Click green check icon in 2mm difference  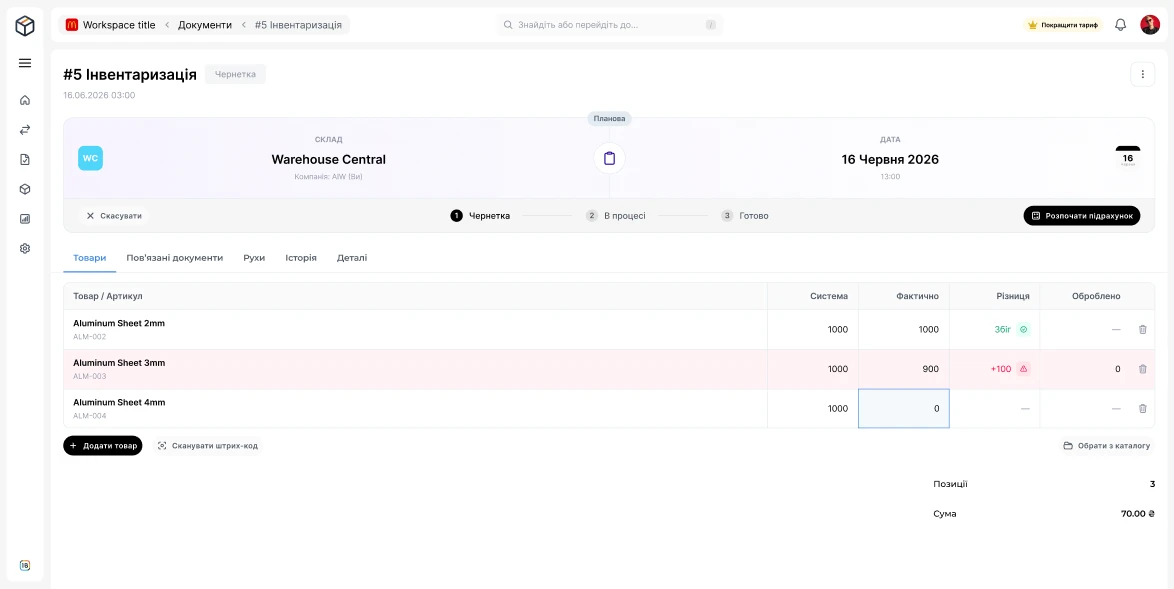coord(1024,329)
